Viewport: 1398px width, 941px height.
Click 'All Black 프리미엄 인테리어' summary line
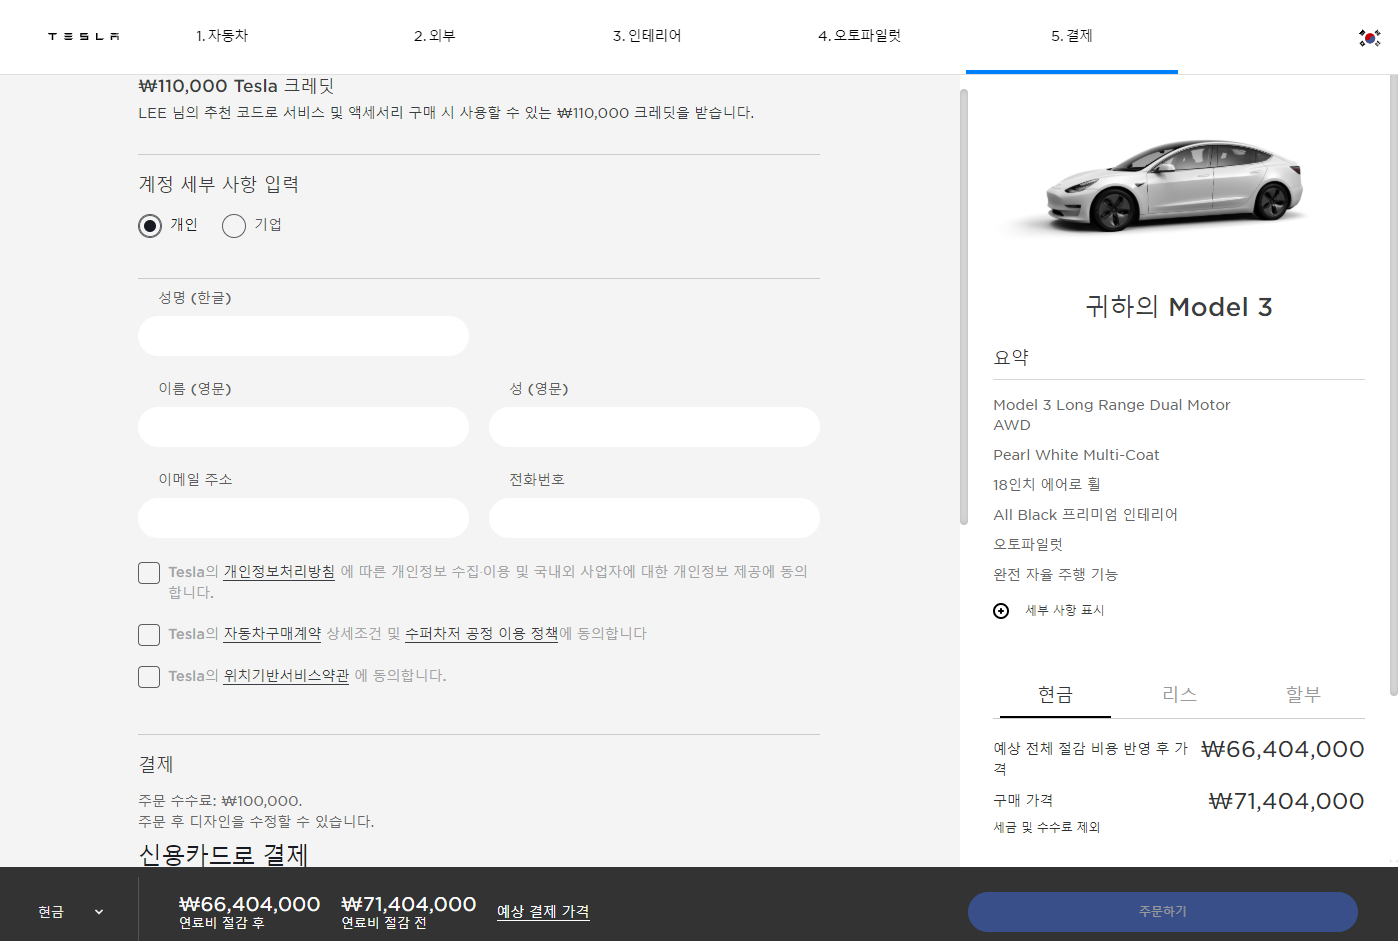pyautogui.click(x=1085, y=514)
